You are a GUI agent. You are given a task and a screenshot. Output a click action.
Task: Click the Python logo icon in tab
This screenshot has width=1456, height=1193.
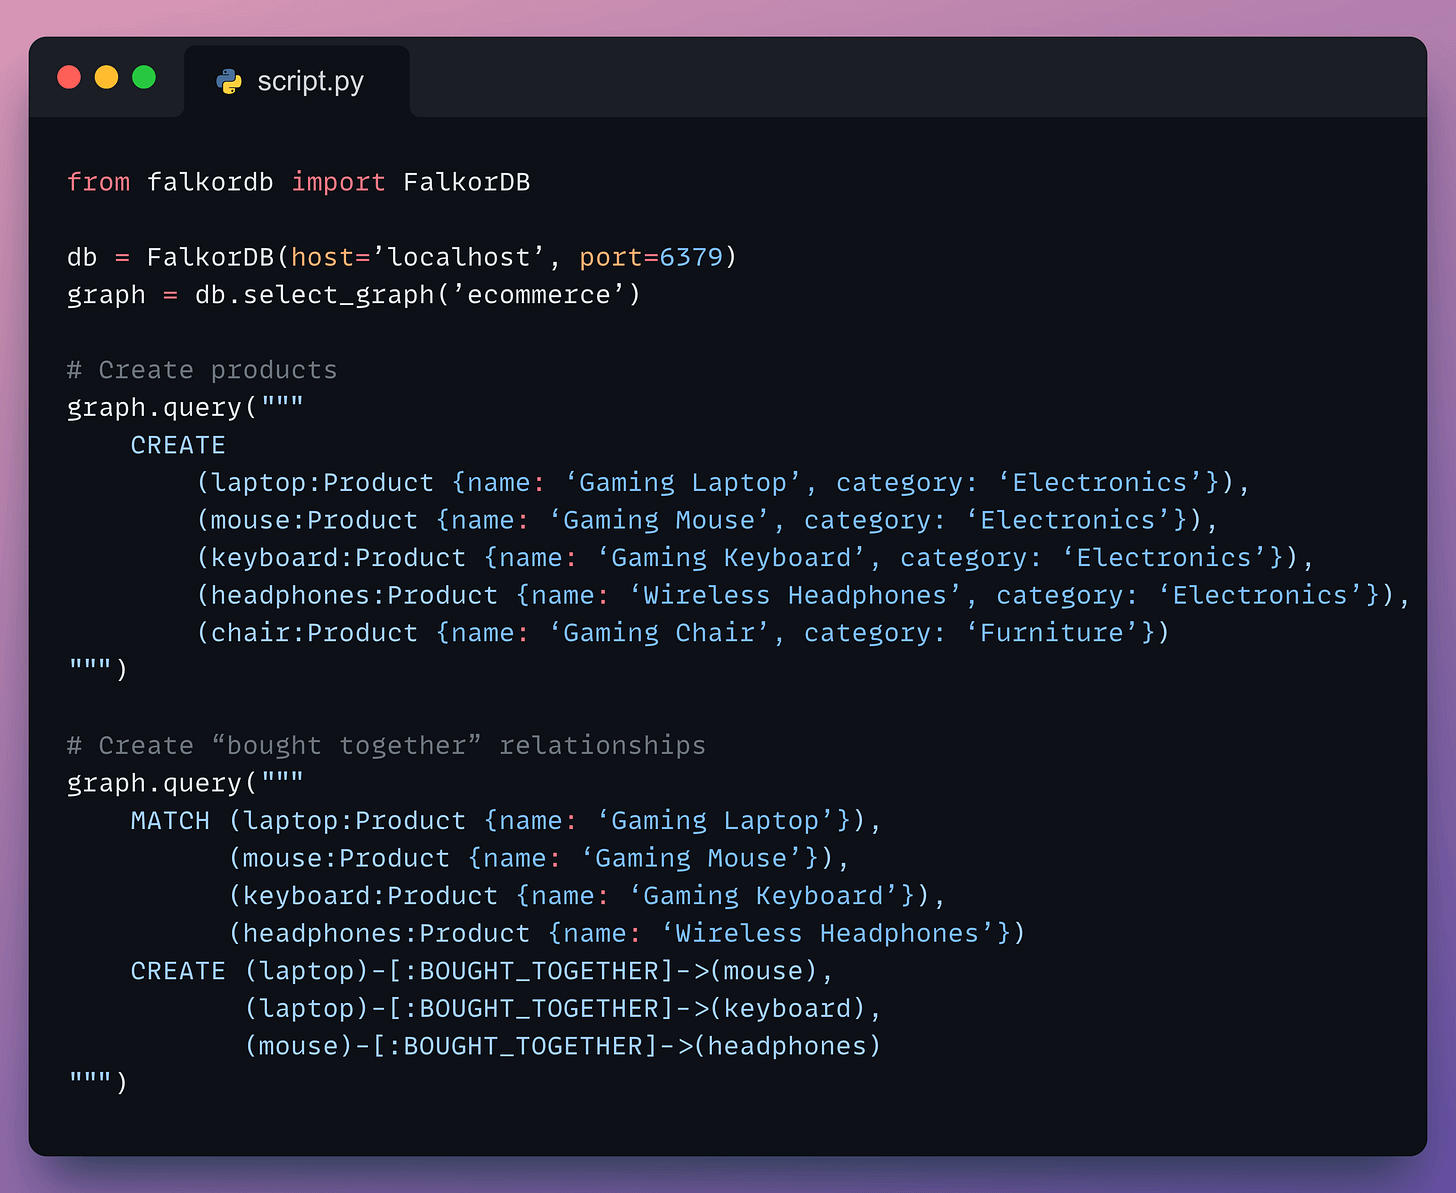coord(229,82)
